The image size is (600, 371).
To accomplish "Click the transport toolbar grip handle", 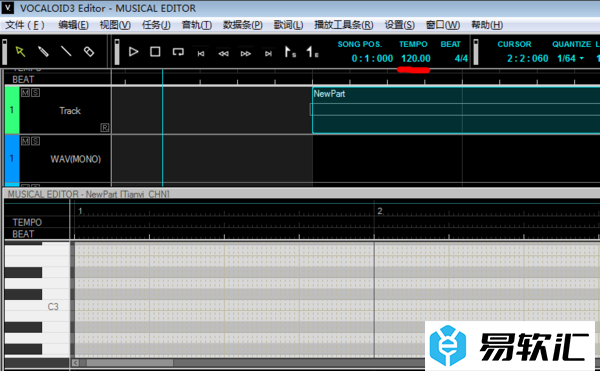I will (117, 52).
